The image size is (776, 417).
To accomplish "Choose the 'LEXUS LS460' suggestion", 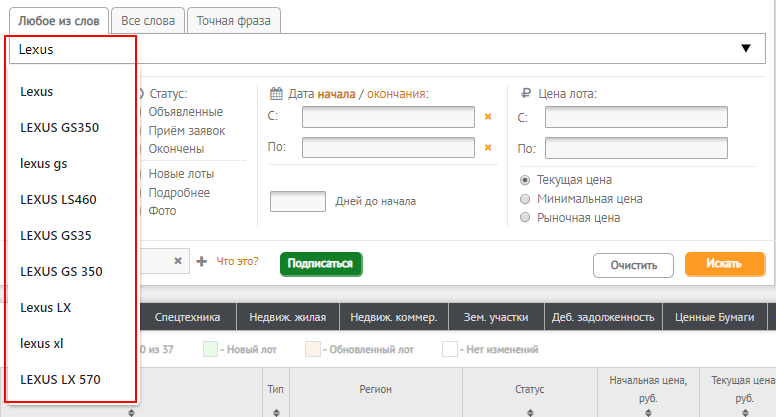I will (58, 200).
